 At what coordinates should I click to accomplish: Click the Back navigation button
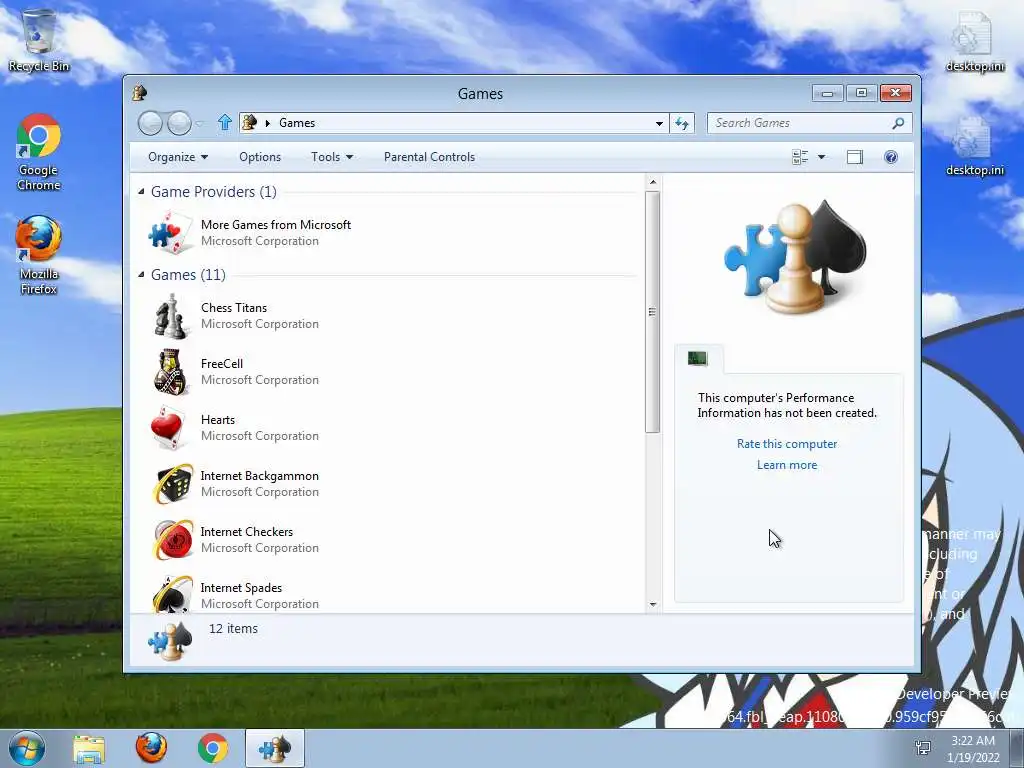(x=150, y=123)
